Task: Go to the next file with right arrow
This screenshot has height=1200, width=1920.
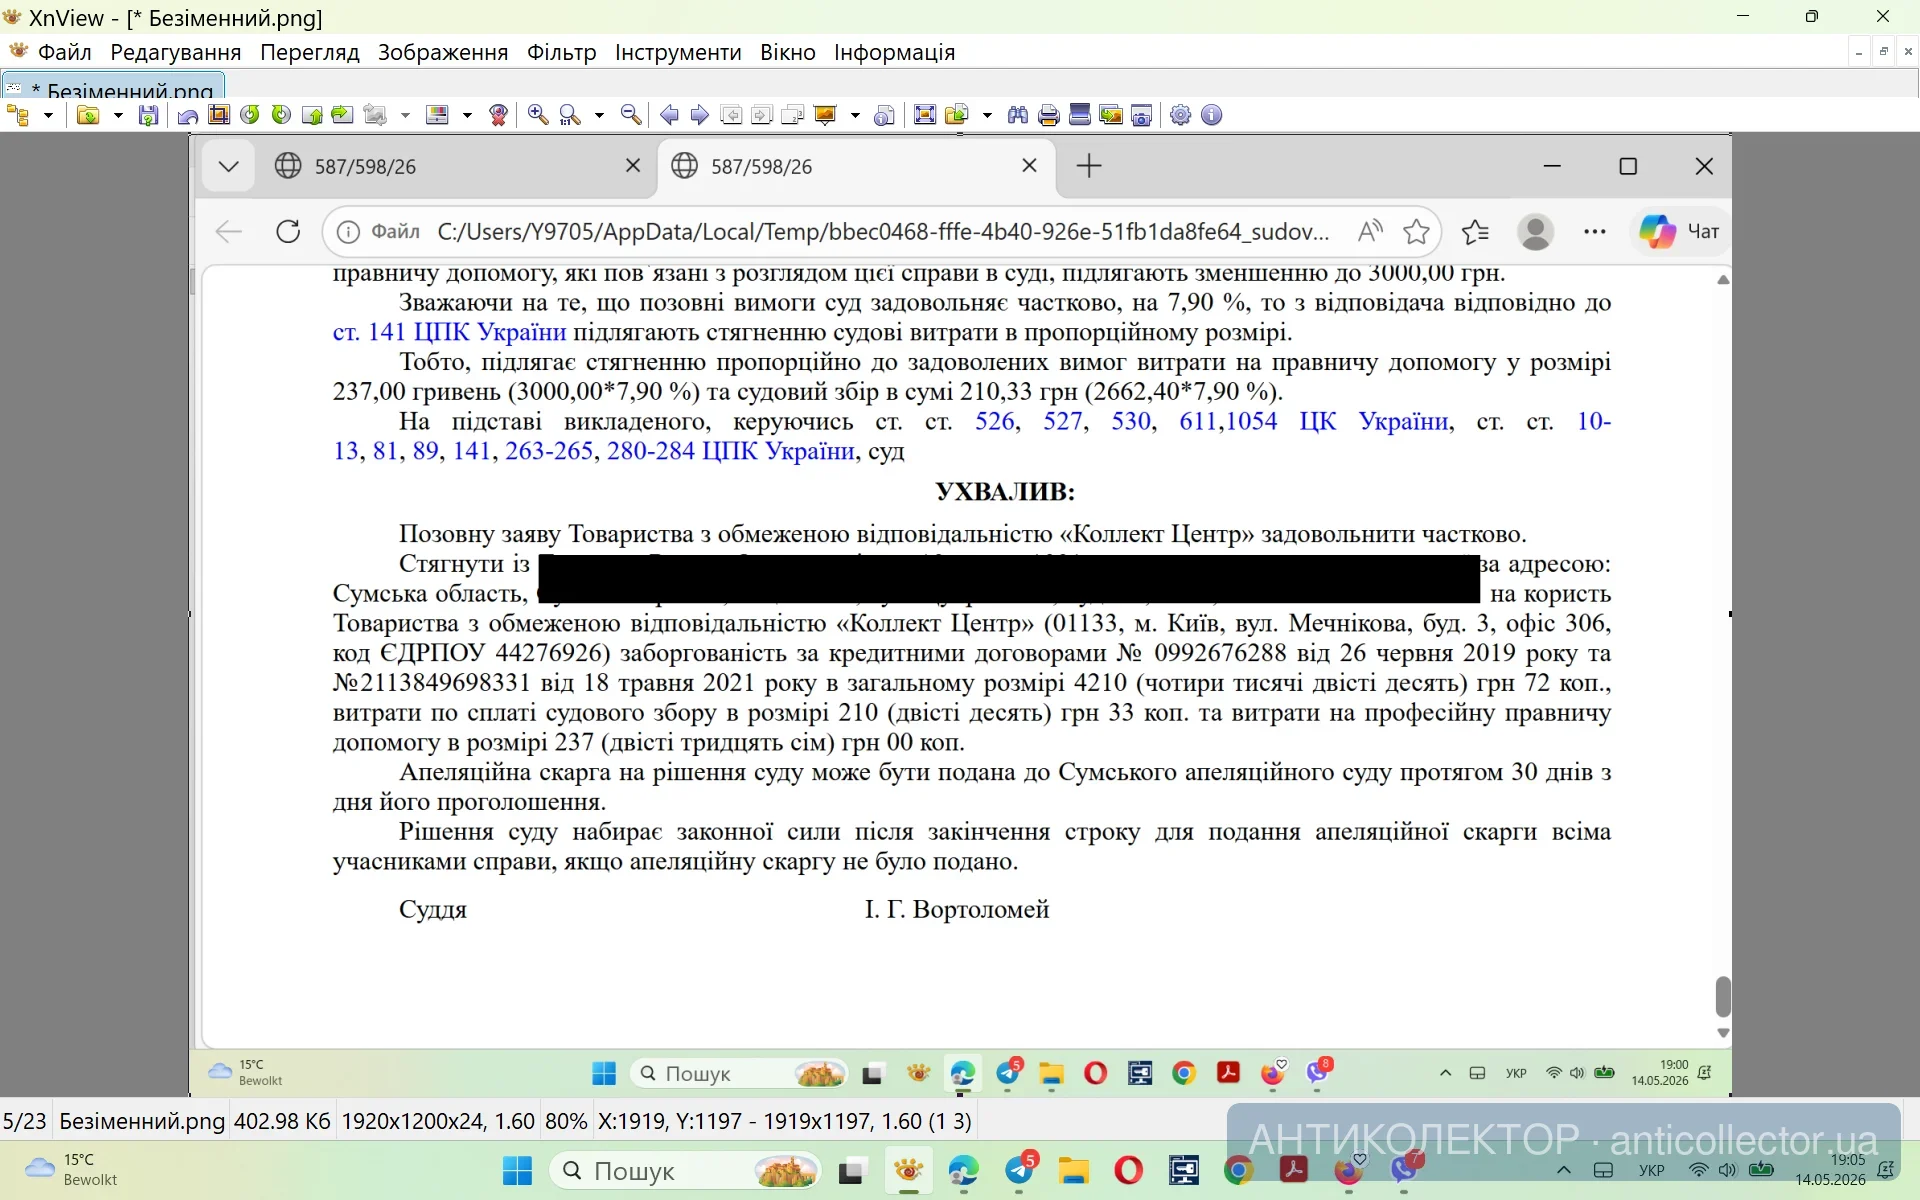Action: [699, 115]
